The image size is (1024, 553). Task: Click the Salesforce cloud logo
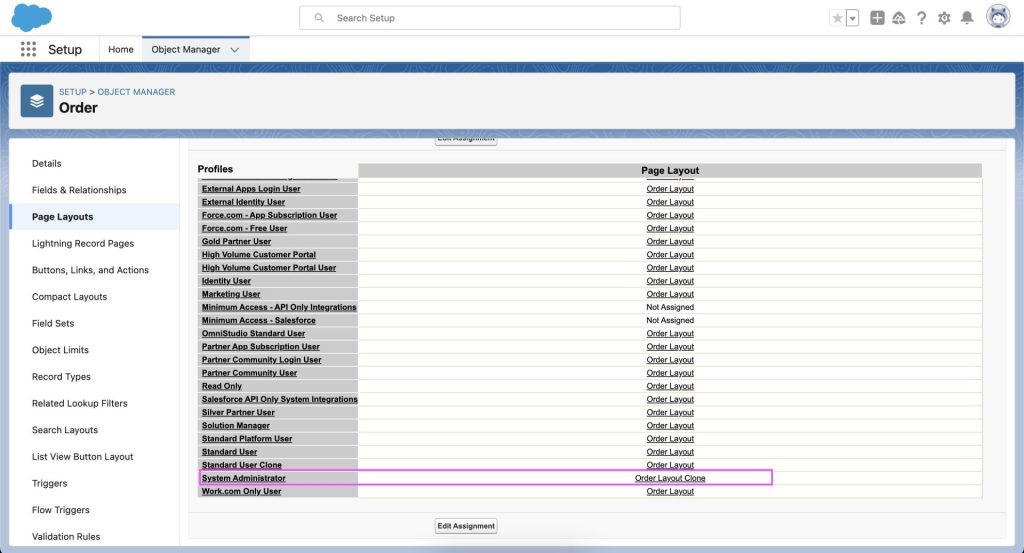pos(31,17)
